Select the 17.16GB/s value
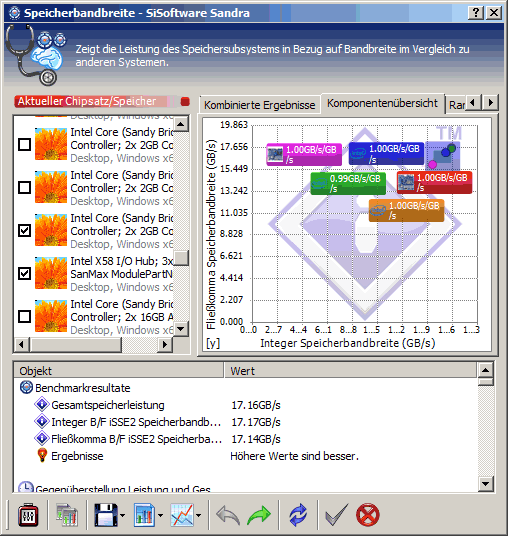Viewport: 508px width, 536px height. click(256, 405)
